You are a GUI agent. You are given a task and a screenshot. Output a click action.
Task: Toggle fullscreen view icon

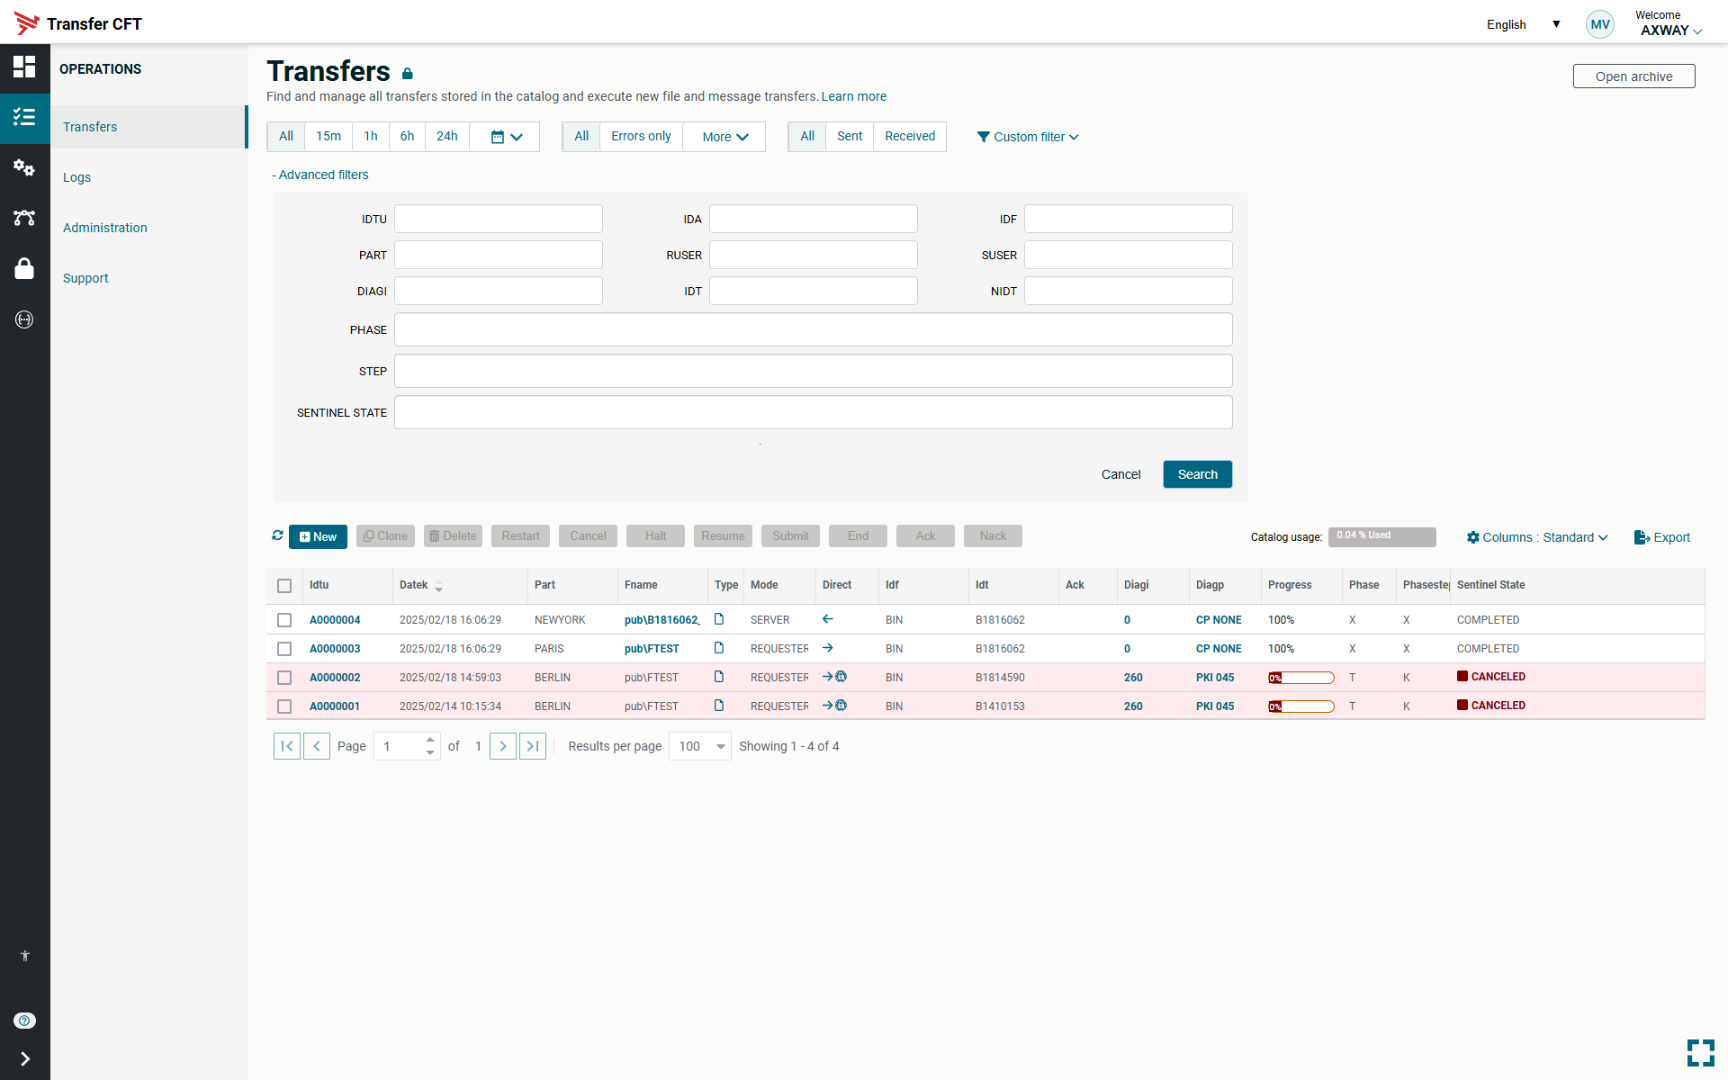point(1701,1053)
